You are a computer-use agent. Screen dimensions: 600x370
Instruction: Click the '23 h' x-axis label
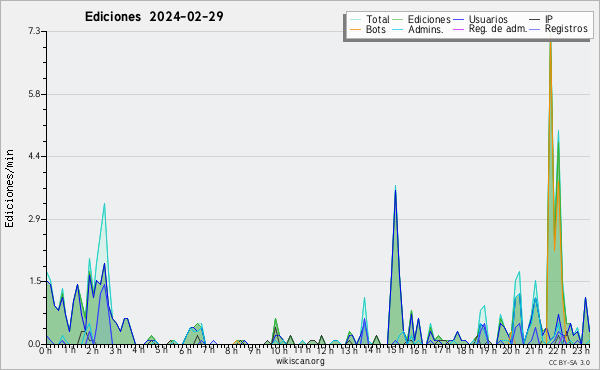(581, 351)
